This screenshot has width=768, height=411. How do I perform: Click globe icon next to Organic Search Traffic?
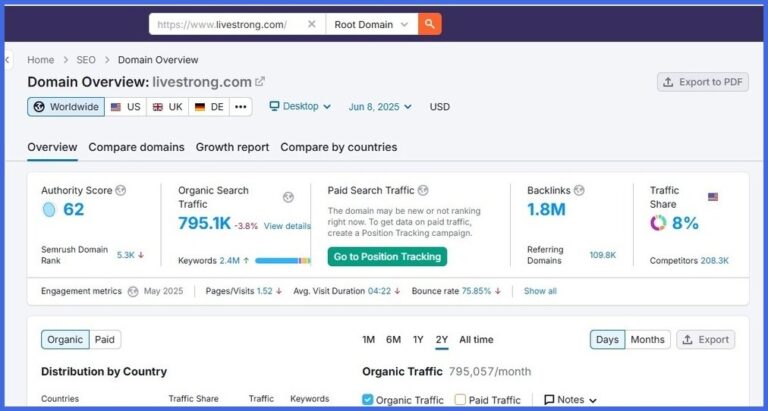coord(288,197)
